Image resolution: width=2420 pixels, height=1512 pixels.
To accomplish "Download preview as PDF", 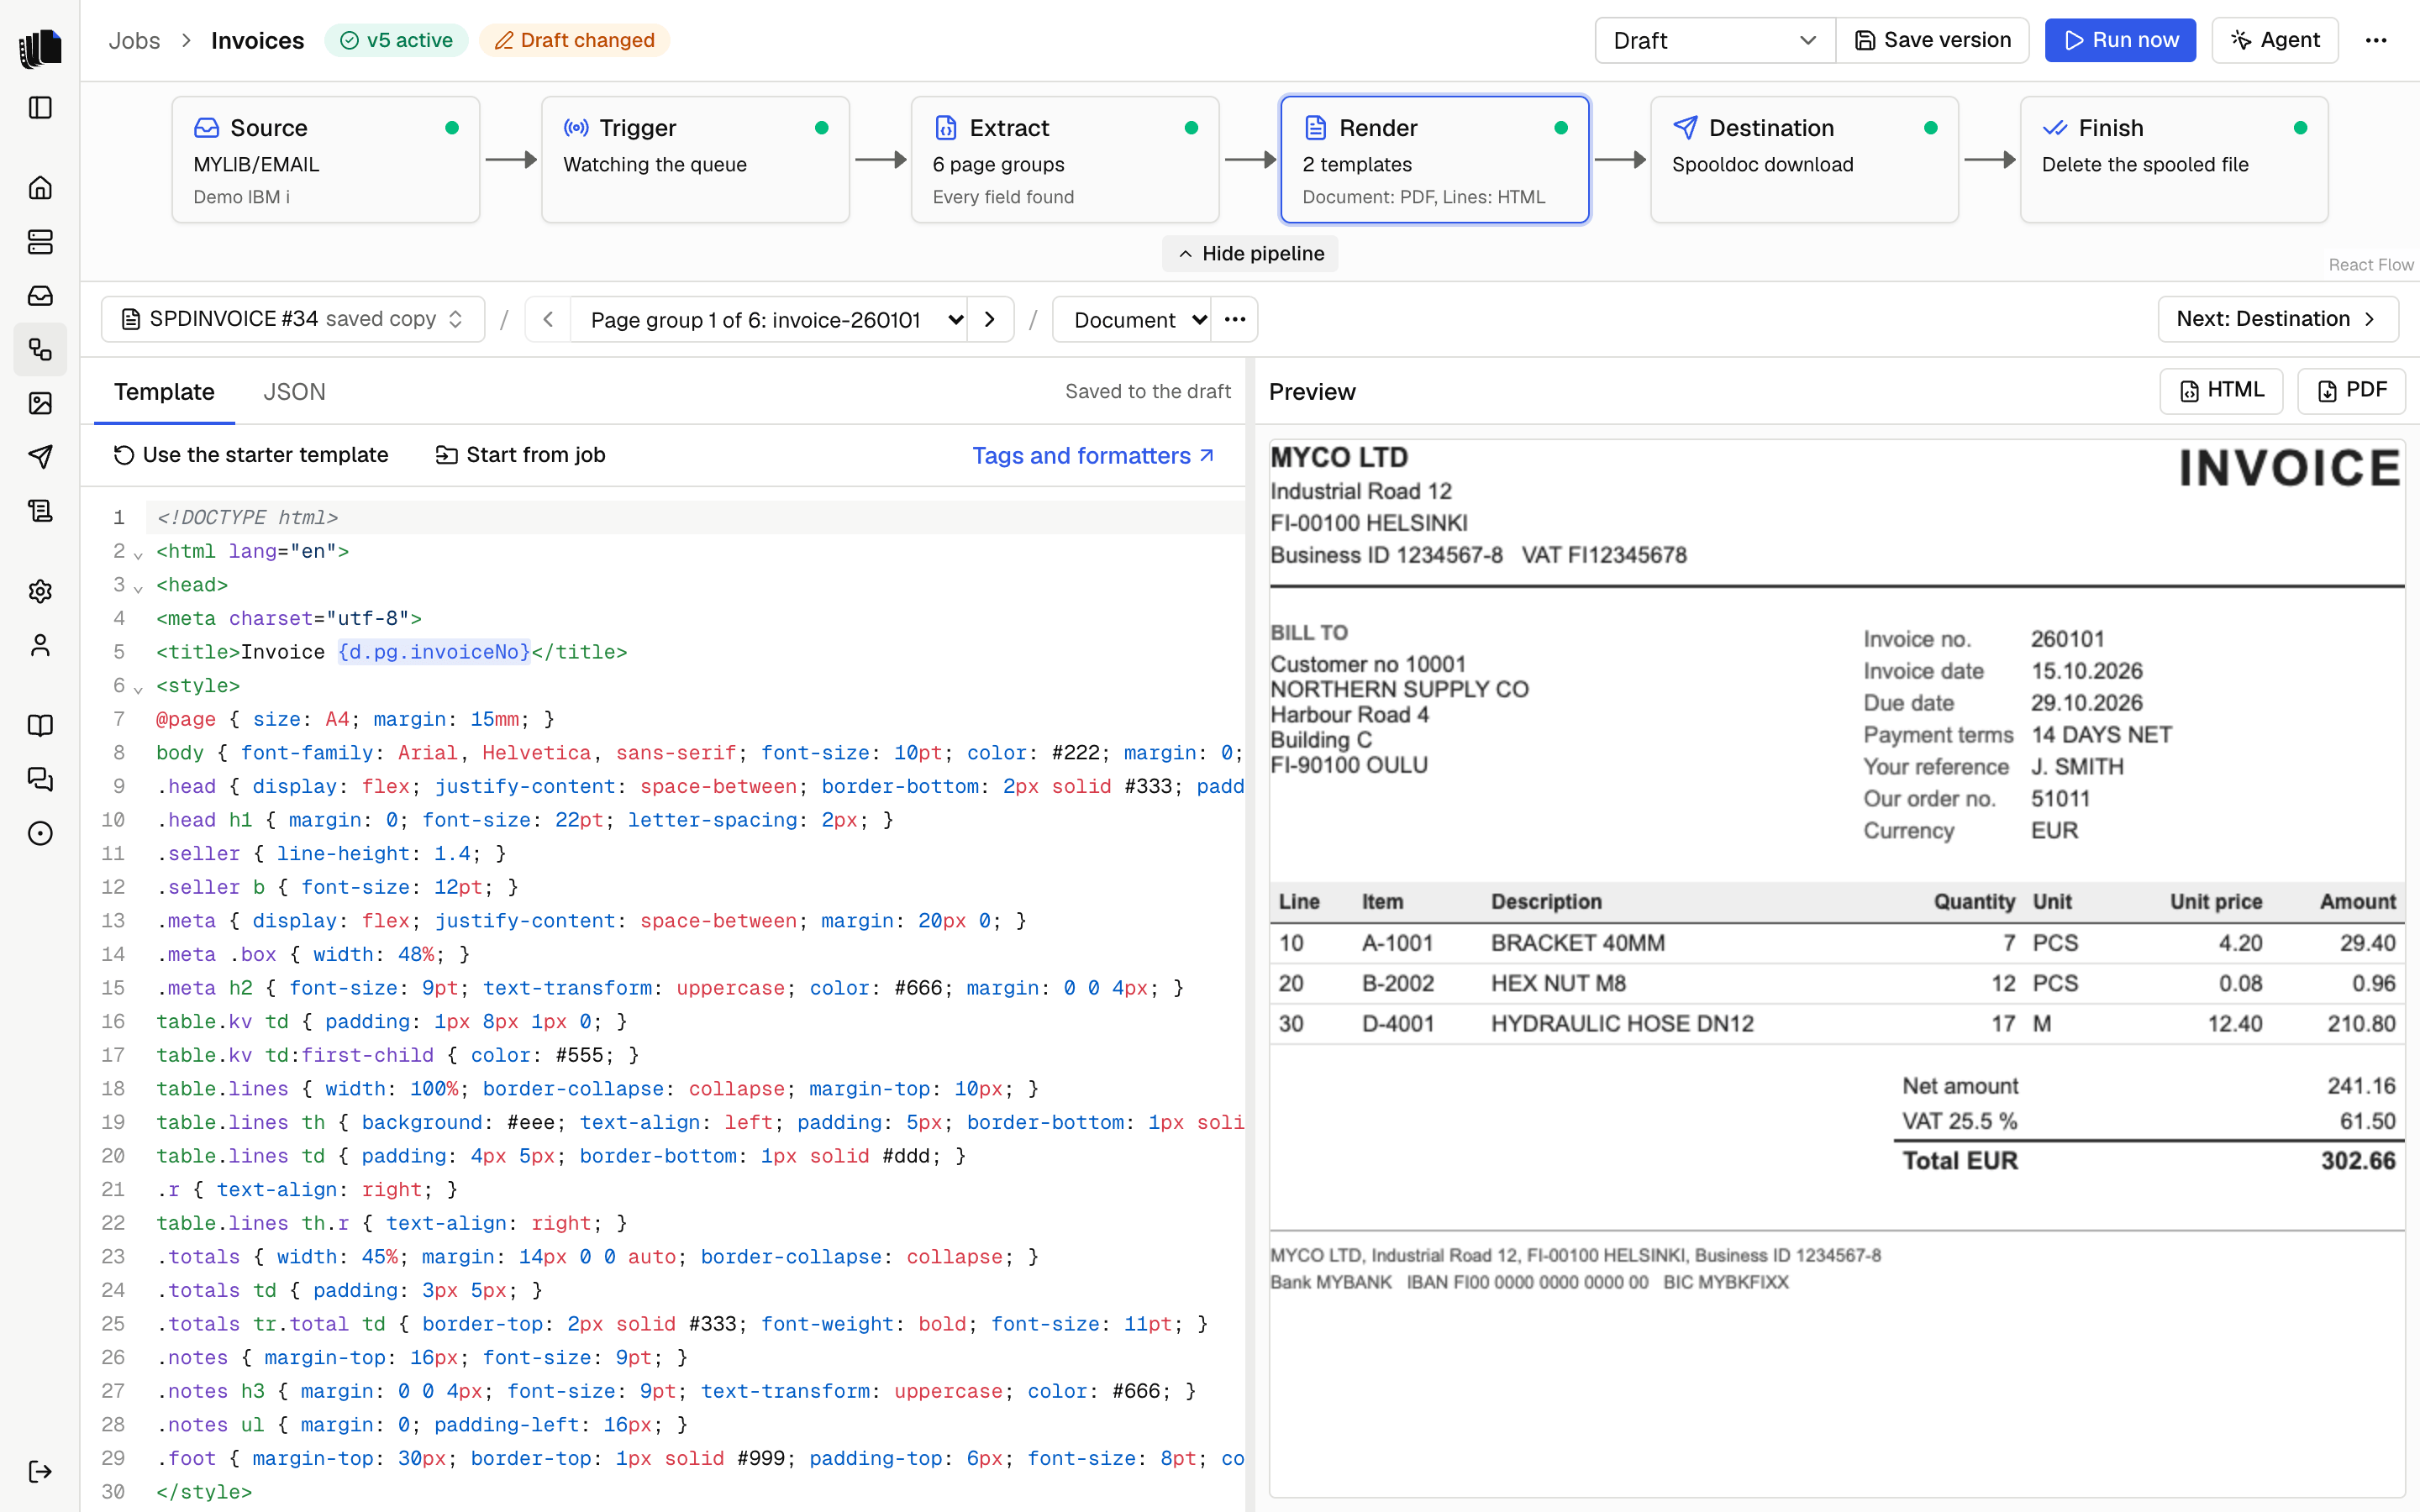I will click(2351, 390).
